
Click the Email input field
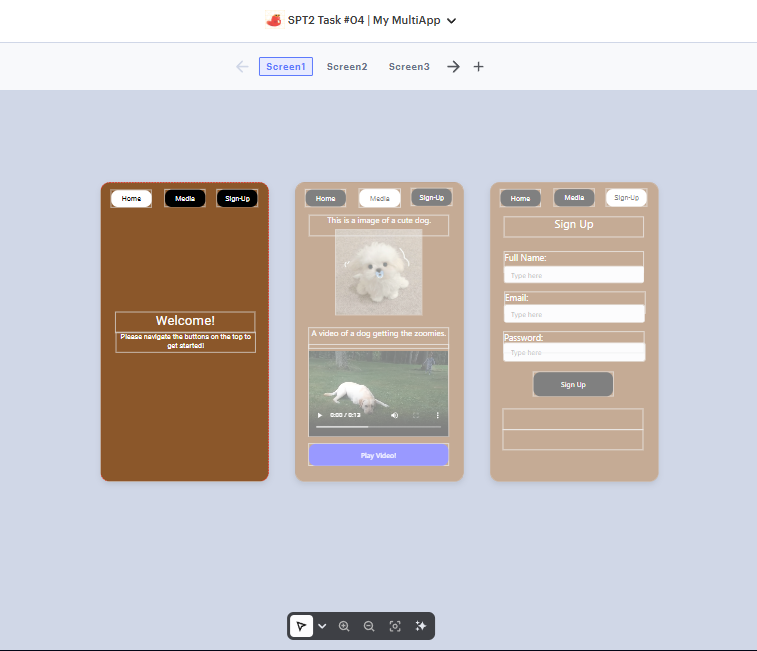coord(575,314)
